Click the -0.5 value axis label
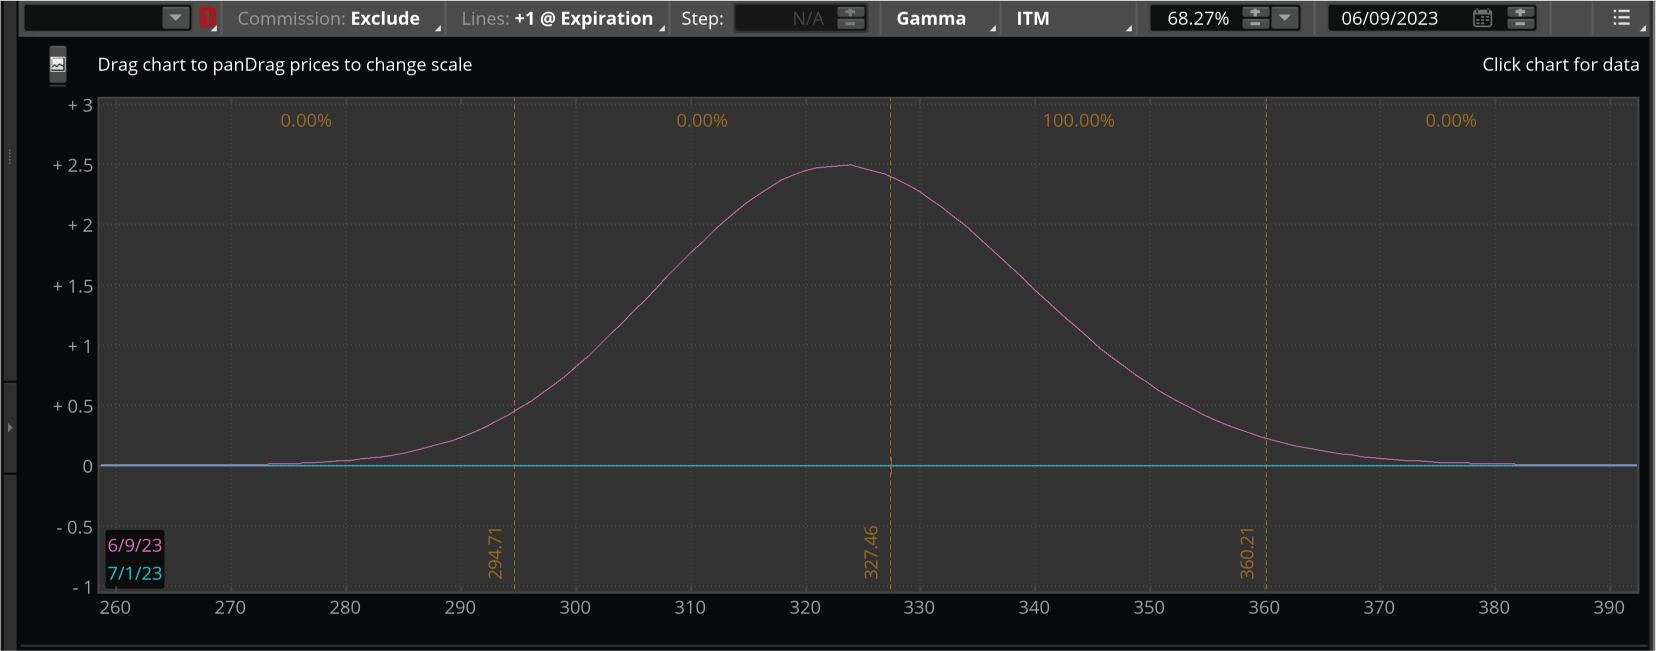 [75, 527]
